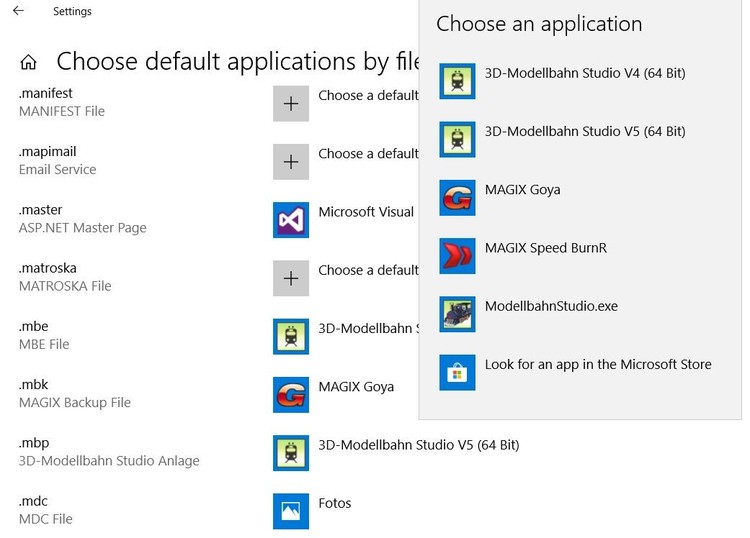
Task: Click Fotos icon next to .mdc
Action: (x=291, y=511)
